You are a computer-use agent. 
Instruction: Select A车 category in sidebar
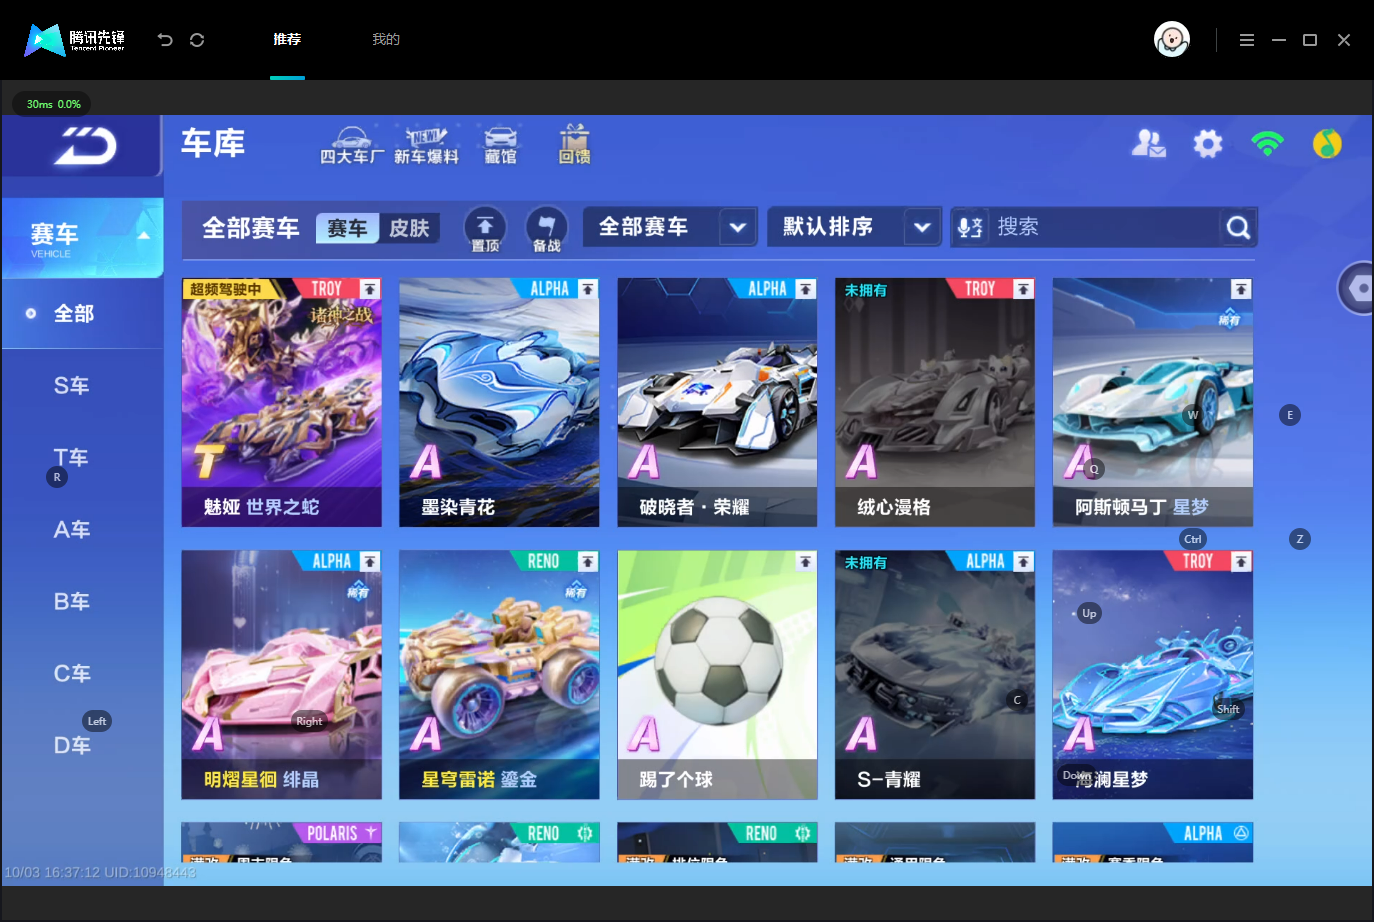pos(72,530)
